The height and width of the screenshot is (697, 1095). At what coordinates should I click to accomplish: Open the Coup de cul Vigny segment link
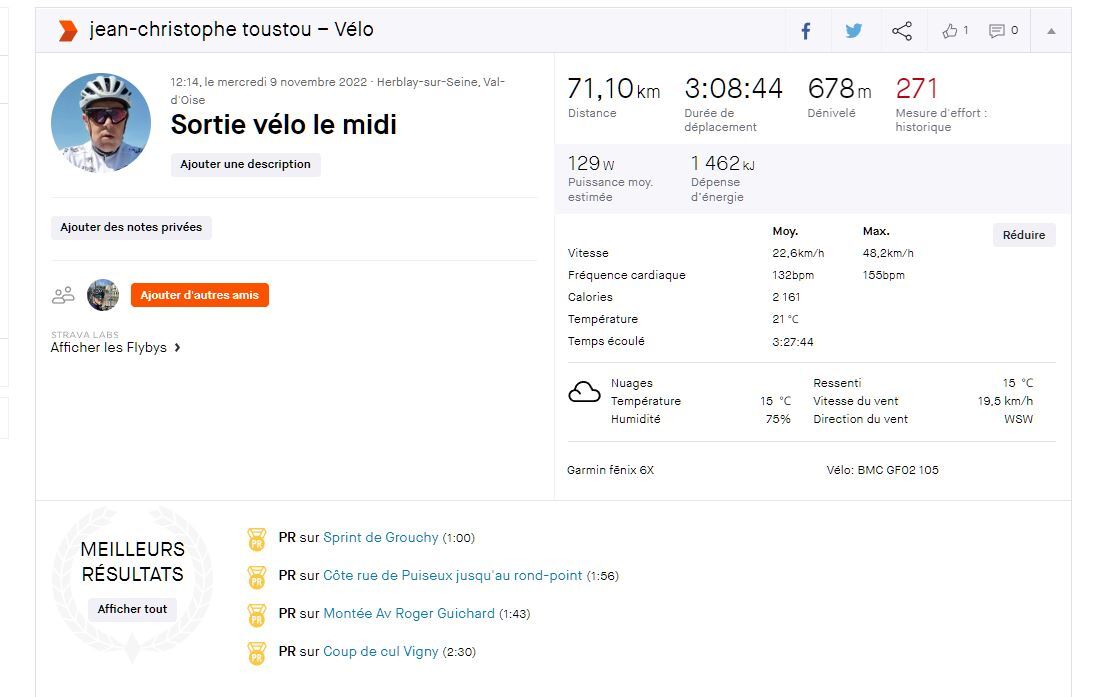pyautogui.click(x=380, y=651)
